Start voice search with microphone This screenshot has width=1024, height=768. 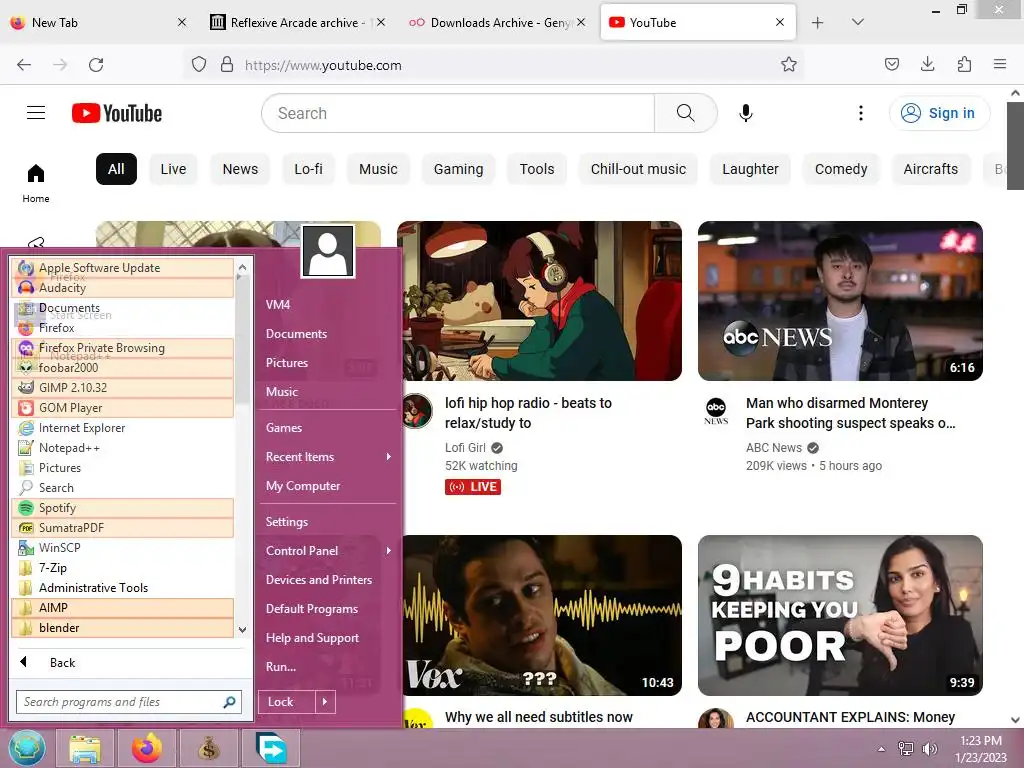[x=746, y=113]
